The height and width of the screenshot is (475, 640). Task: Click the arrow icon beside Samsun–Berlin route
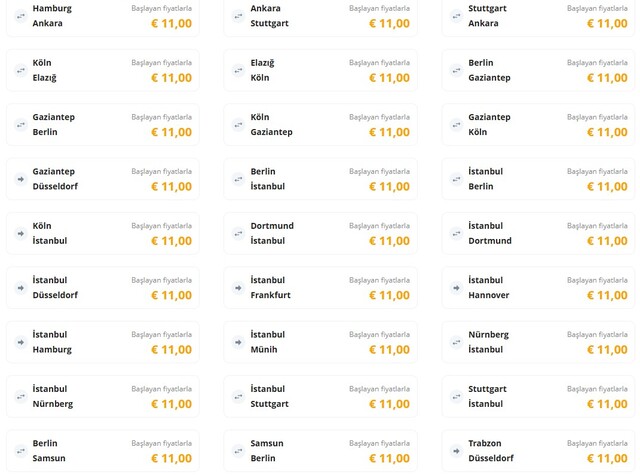coord(238,451)
